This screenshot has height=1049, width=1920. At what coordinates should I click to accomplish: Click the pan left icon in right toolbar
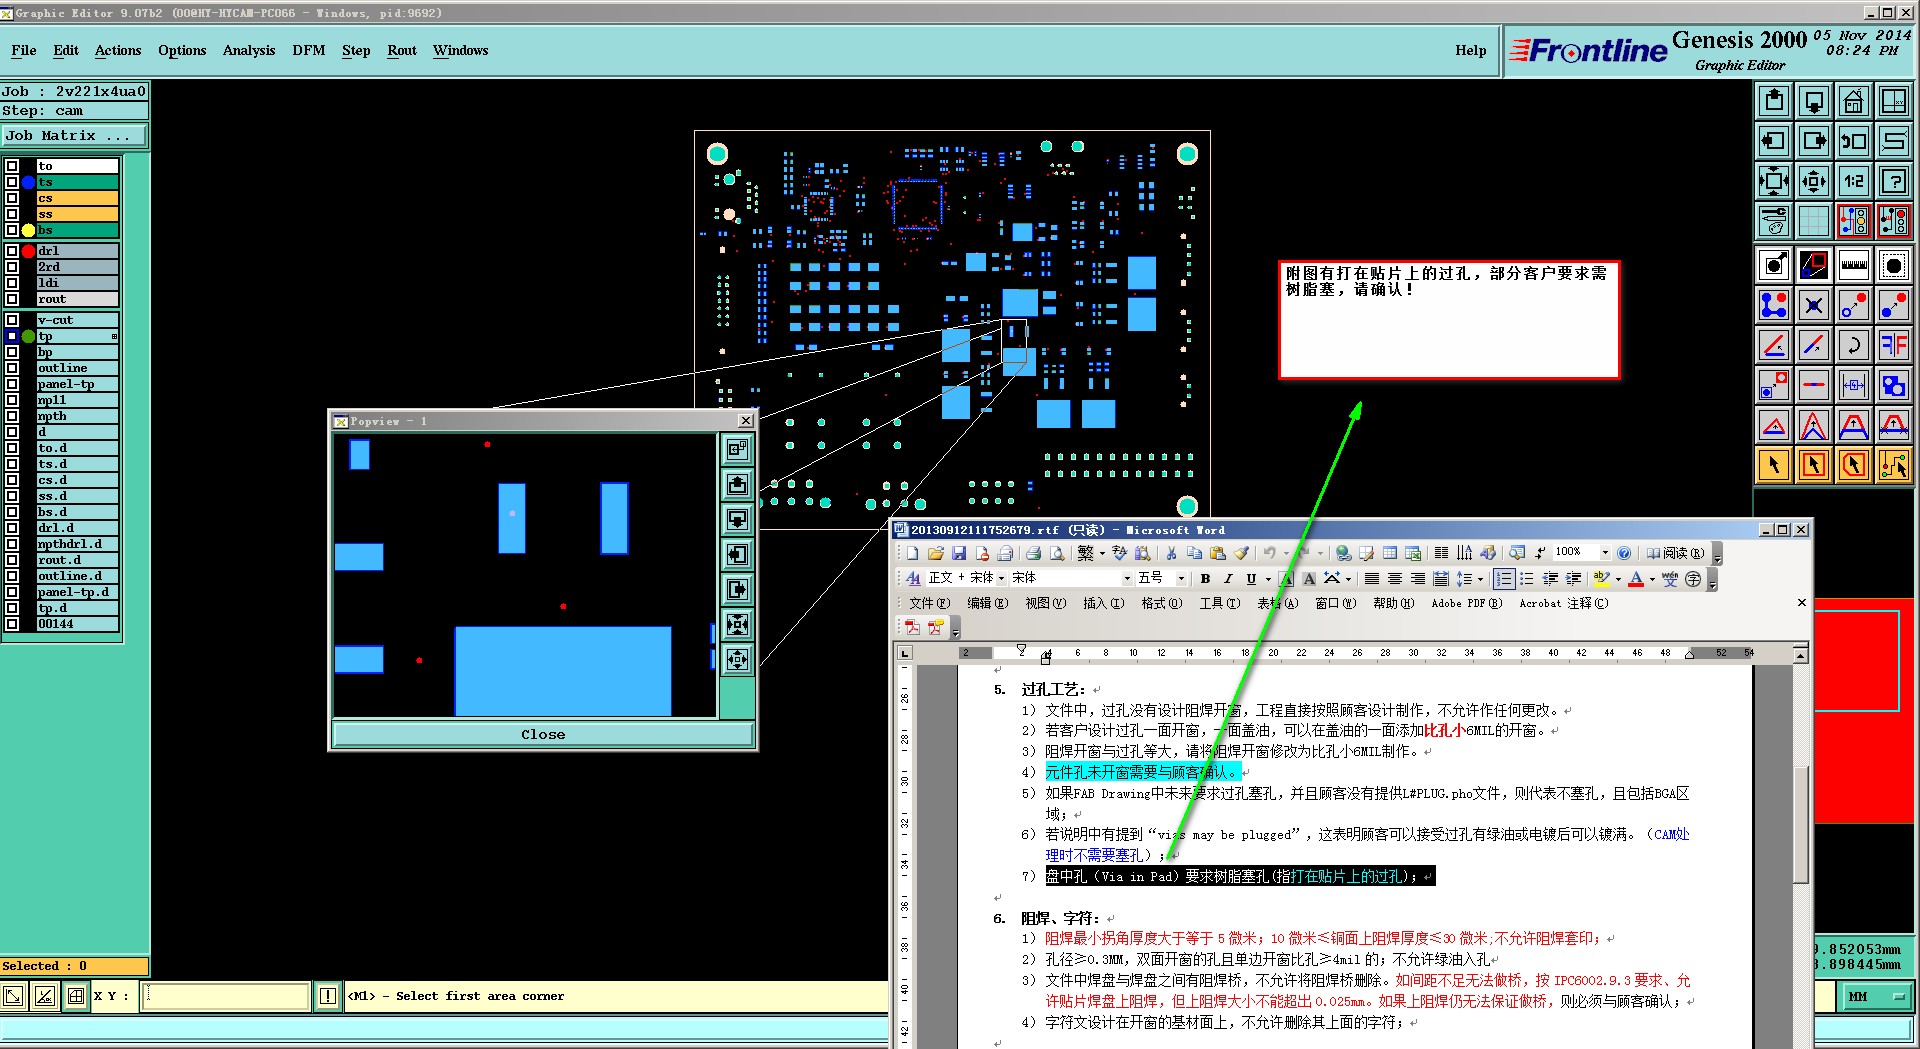tap(1774, 141)
